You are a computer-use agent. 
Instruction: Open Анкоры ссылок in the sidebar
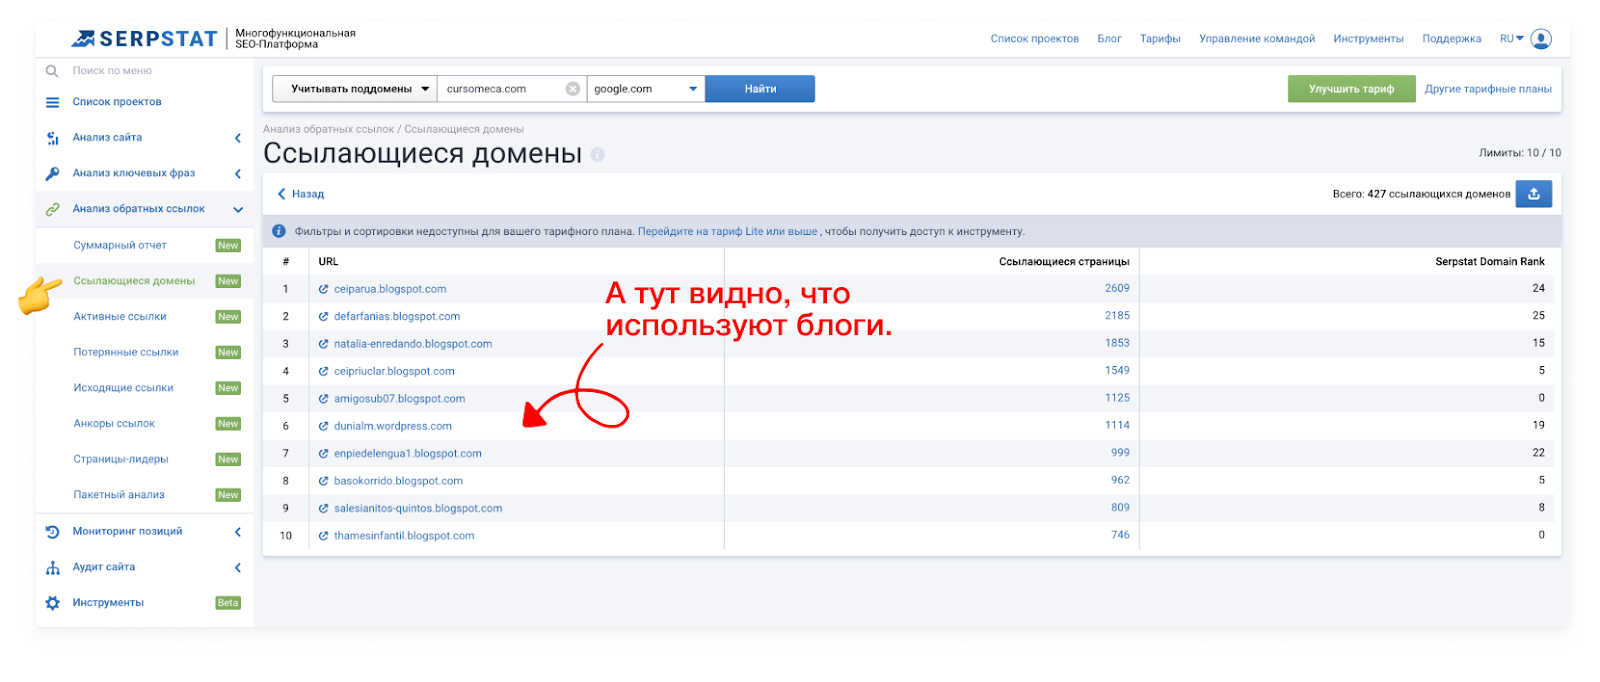[x=114, y=424]
